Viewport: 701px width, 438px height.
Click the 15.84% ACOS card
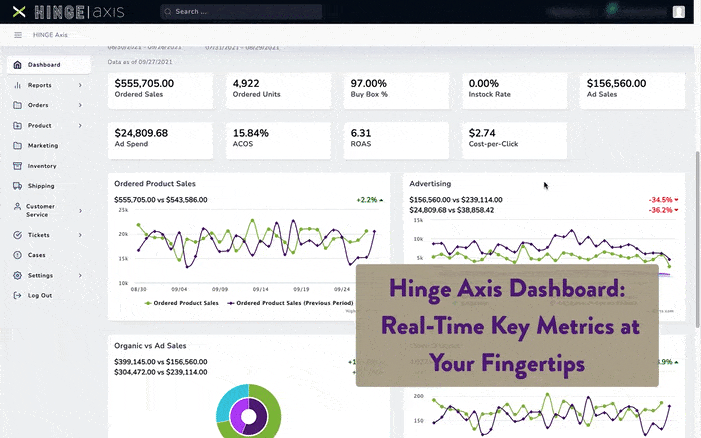[x=278, y=140]
